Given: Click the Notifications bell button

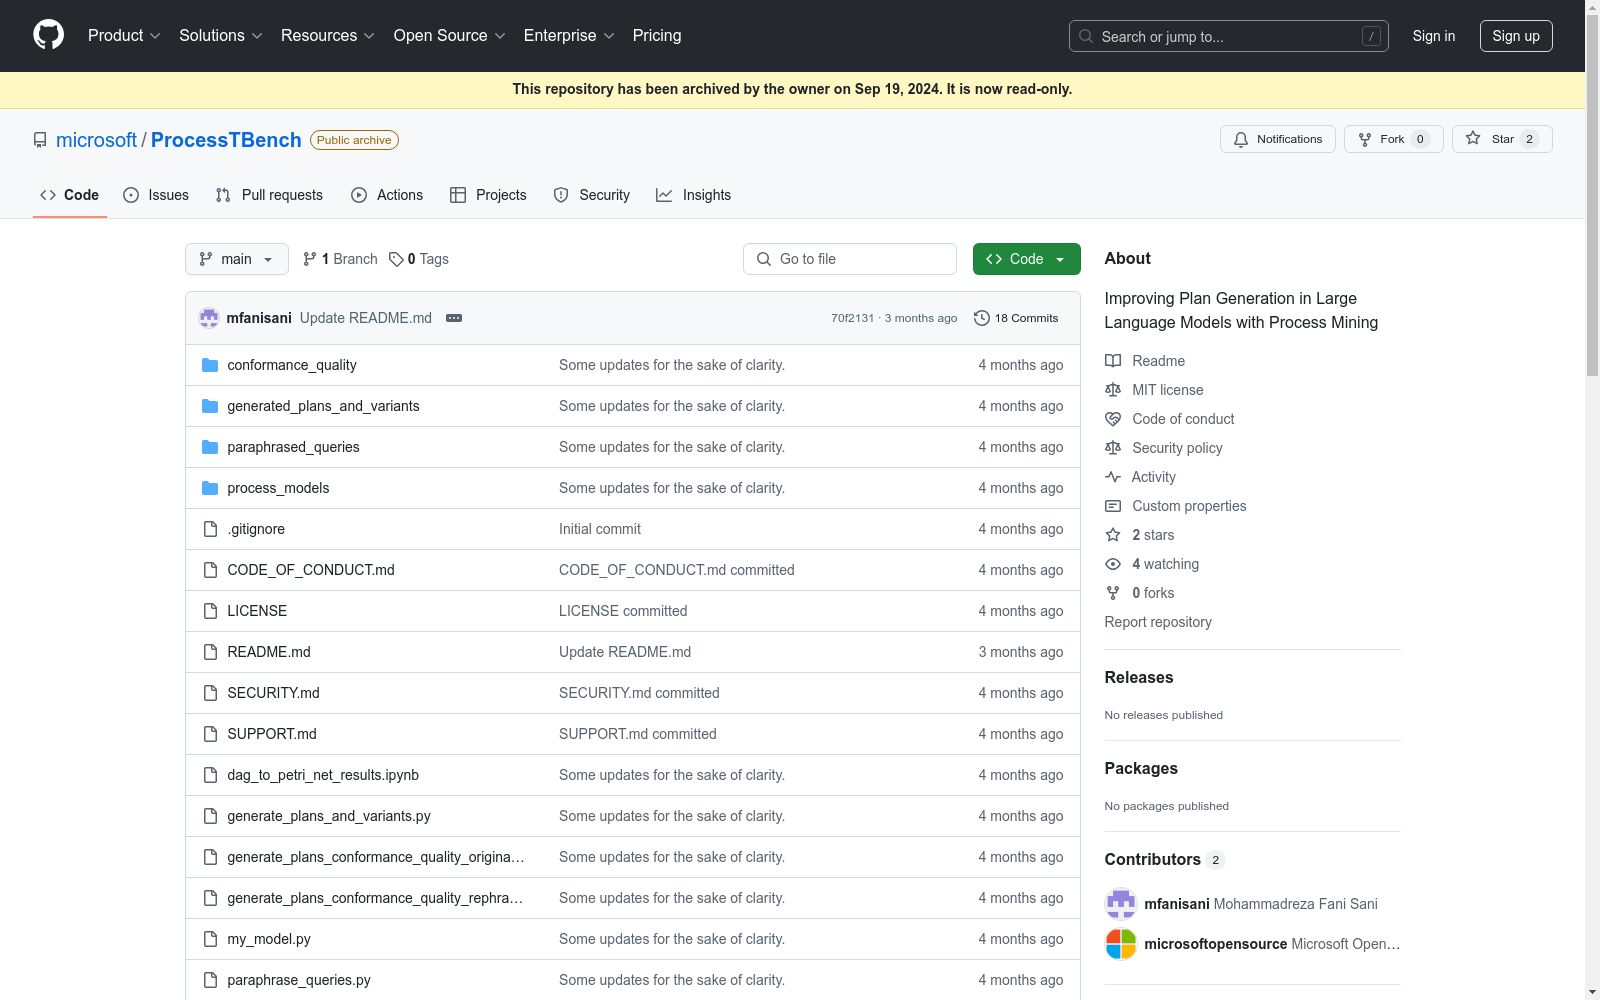Looking at the screenshot, I should point(1277,139).
